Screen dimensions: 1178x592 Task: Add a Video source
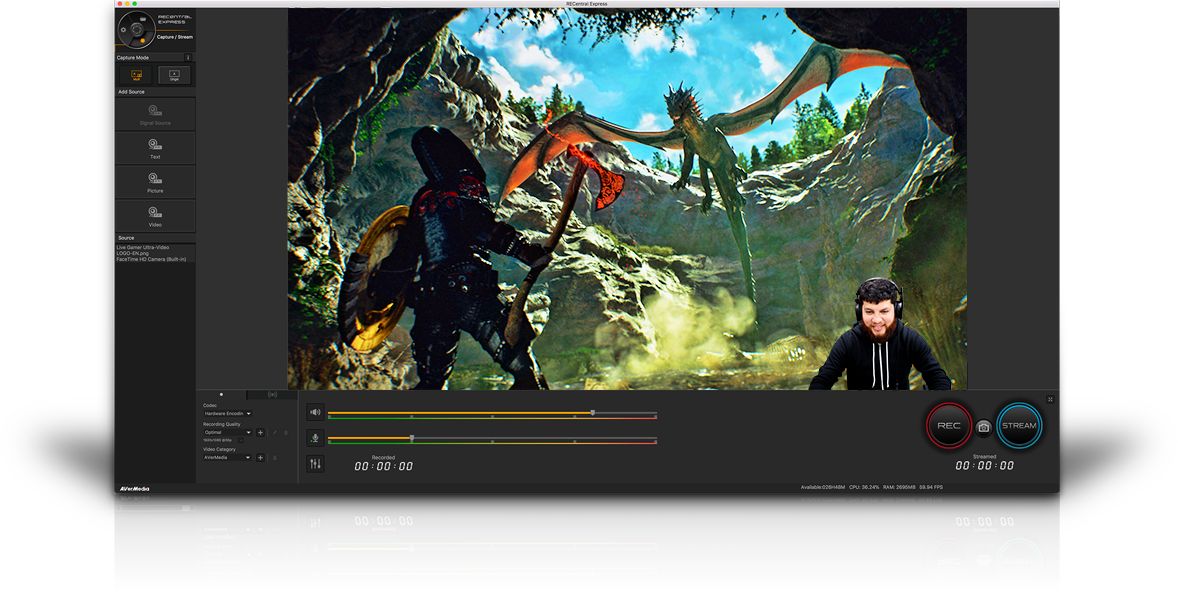tap(155, 216)
